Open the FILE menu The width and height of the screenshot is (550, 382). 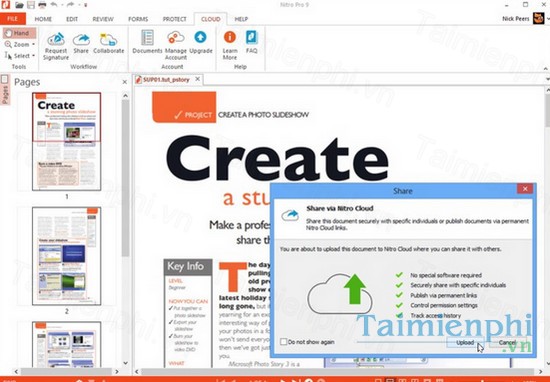click(x=13, y=19)
